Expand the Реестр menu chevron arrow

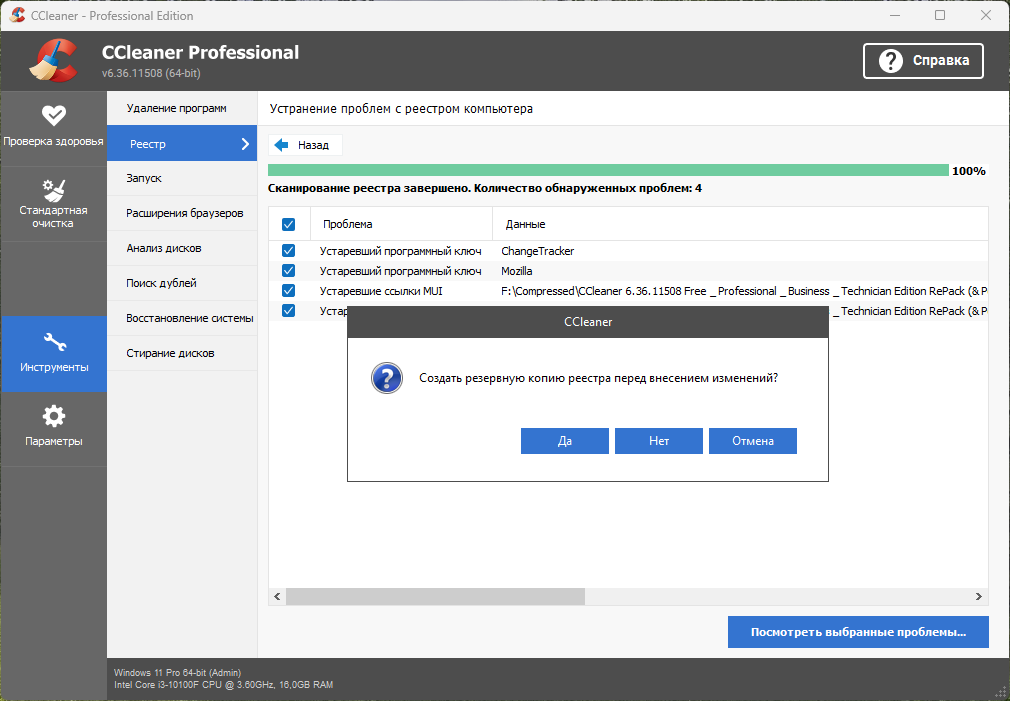click(x=245, y=144)
